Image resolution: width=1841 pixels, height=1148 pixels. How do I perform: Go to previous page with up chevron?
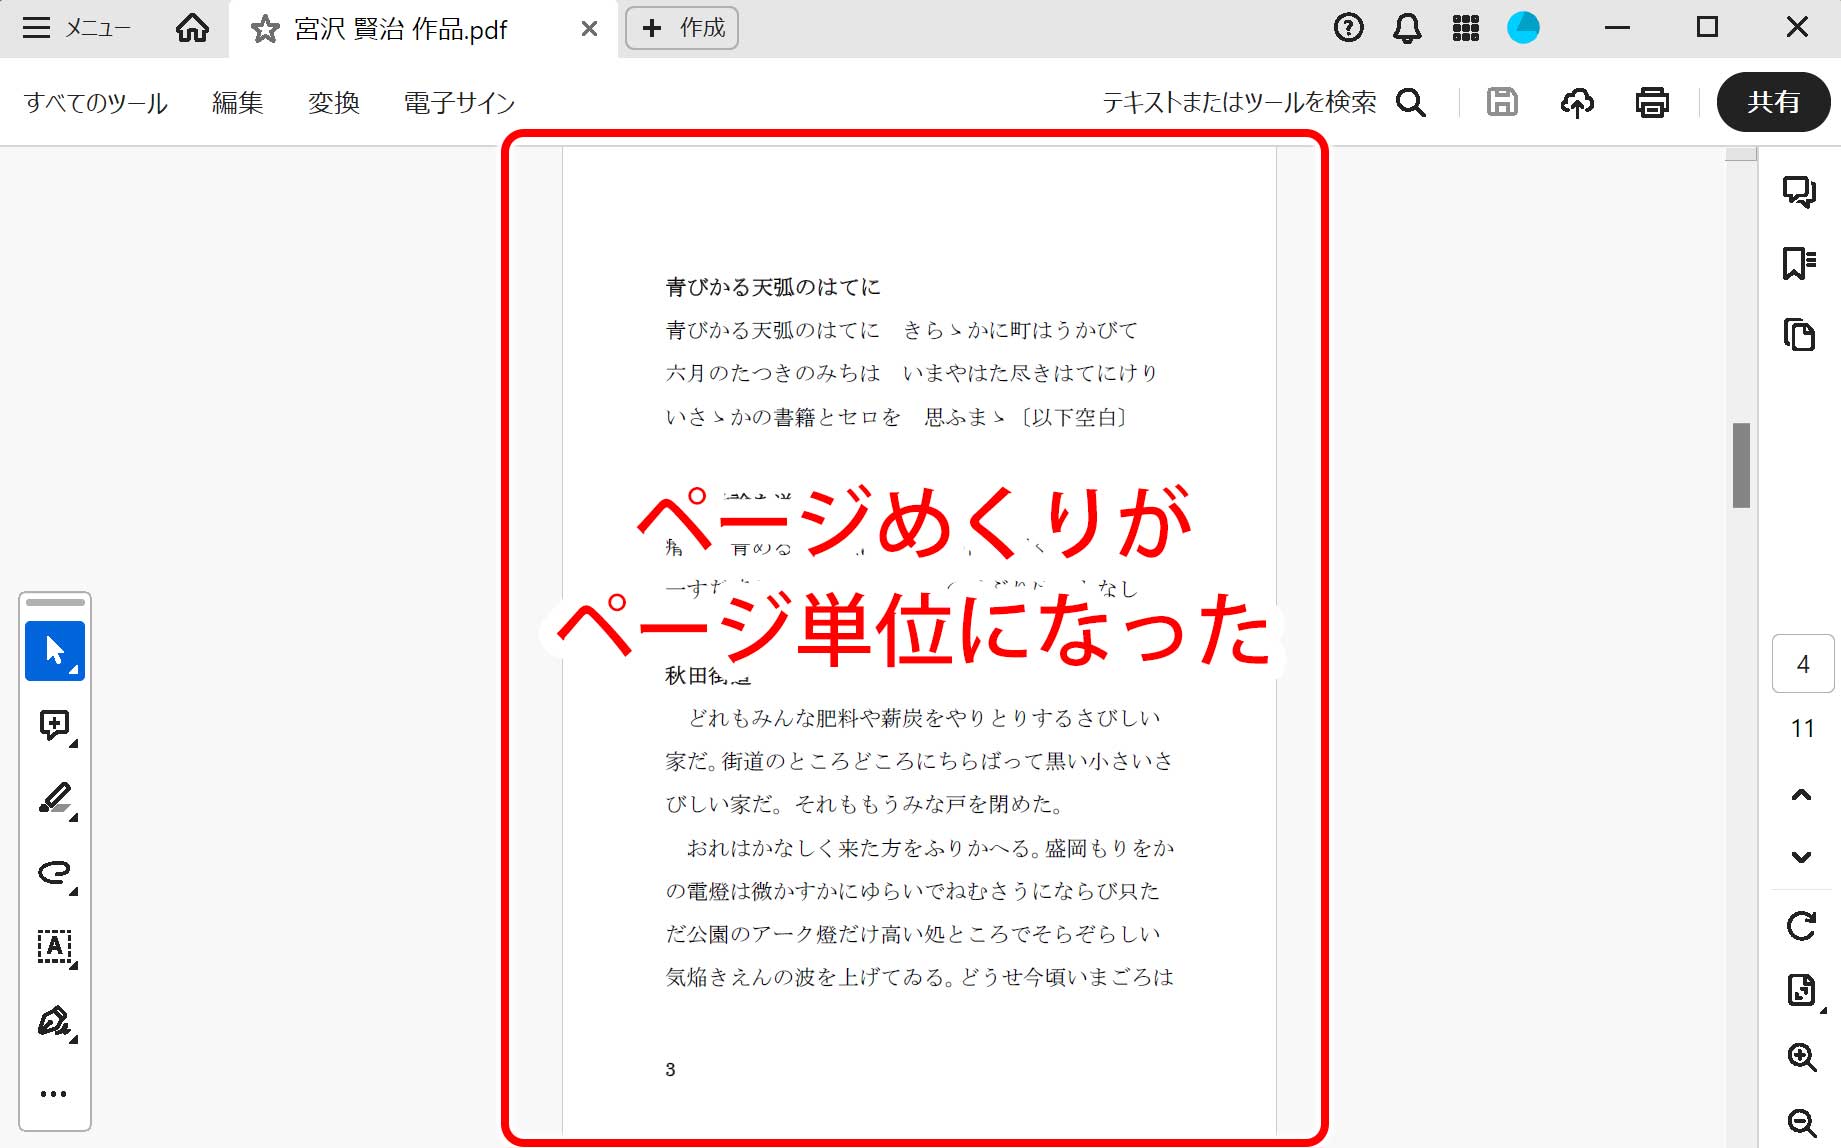pos(1801,796)
